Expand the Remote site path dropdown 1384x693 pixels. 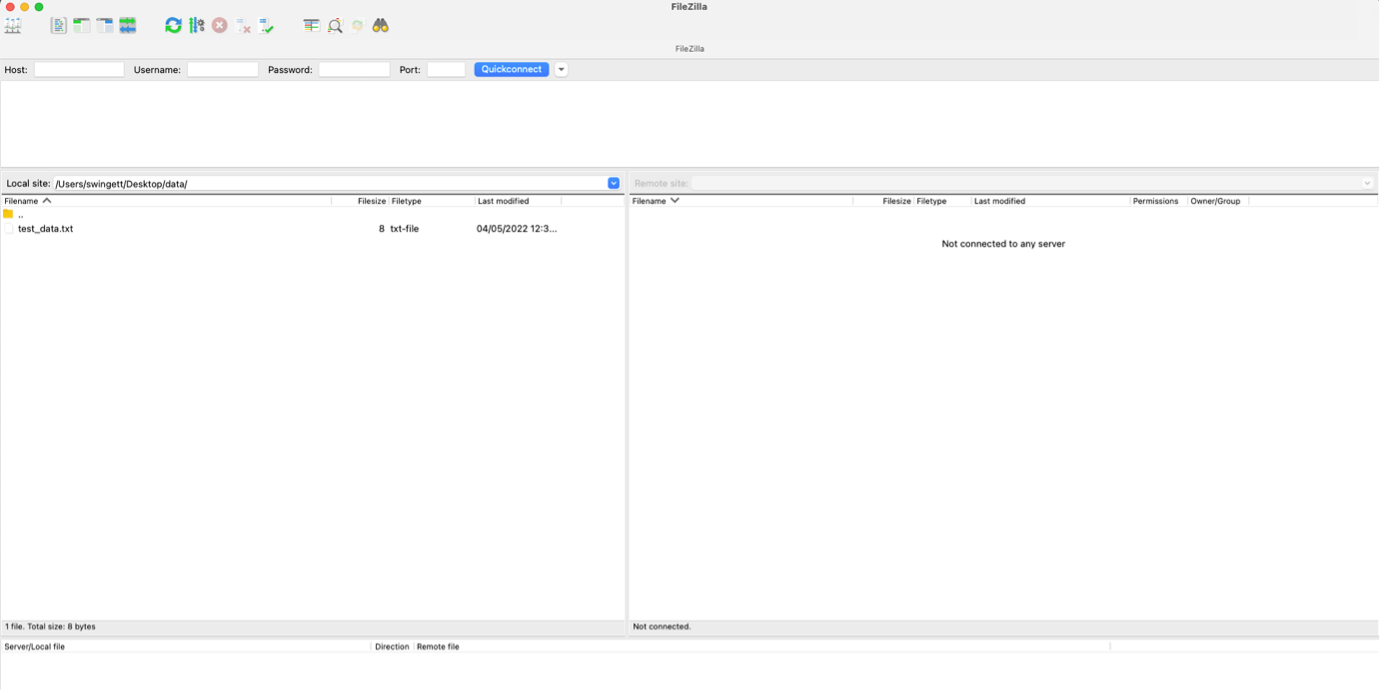point(1368,184)
